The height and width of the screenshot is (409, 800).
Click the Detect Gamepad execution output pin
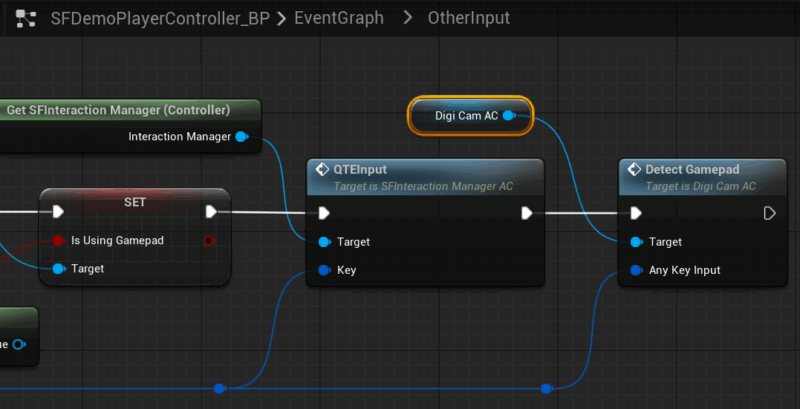[x=769, y=212]
